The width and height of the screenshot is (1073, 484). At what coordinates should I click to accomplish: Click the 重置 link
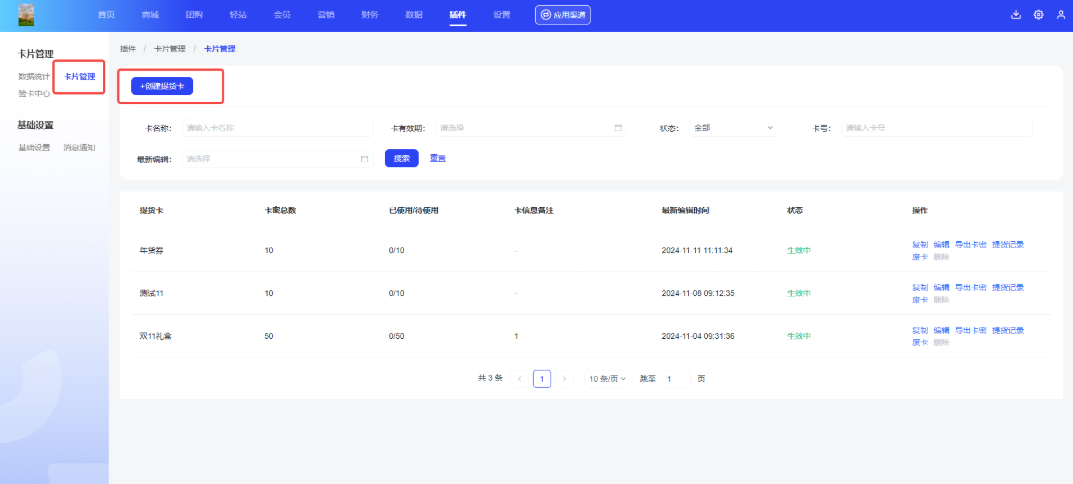438,158
